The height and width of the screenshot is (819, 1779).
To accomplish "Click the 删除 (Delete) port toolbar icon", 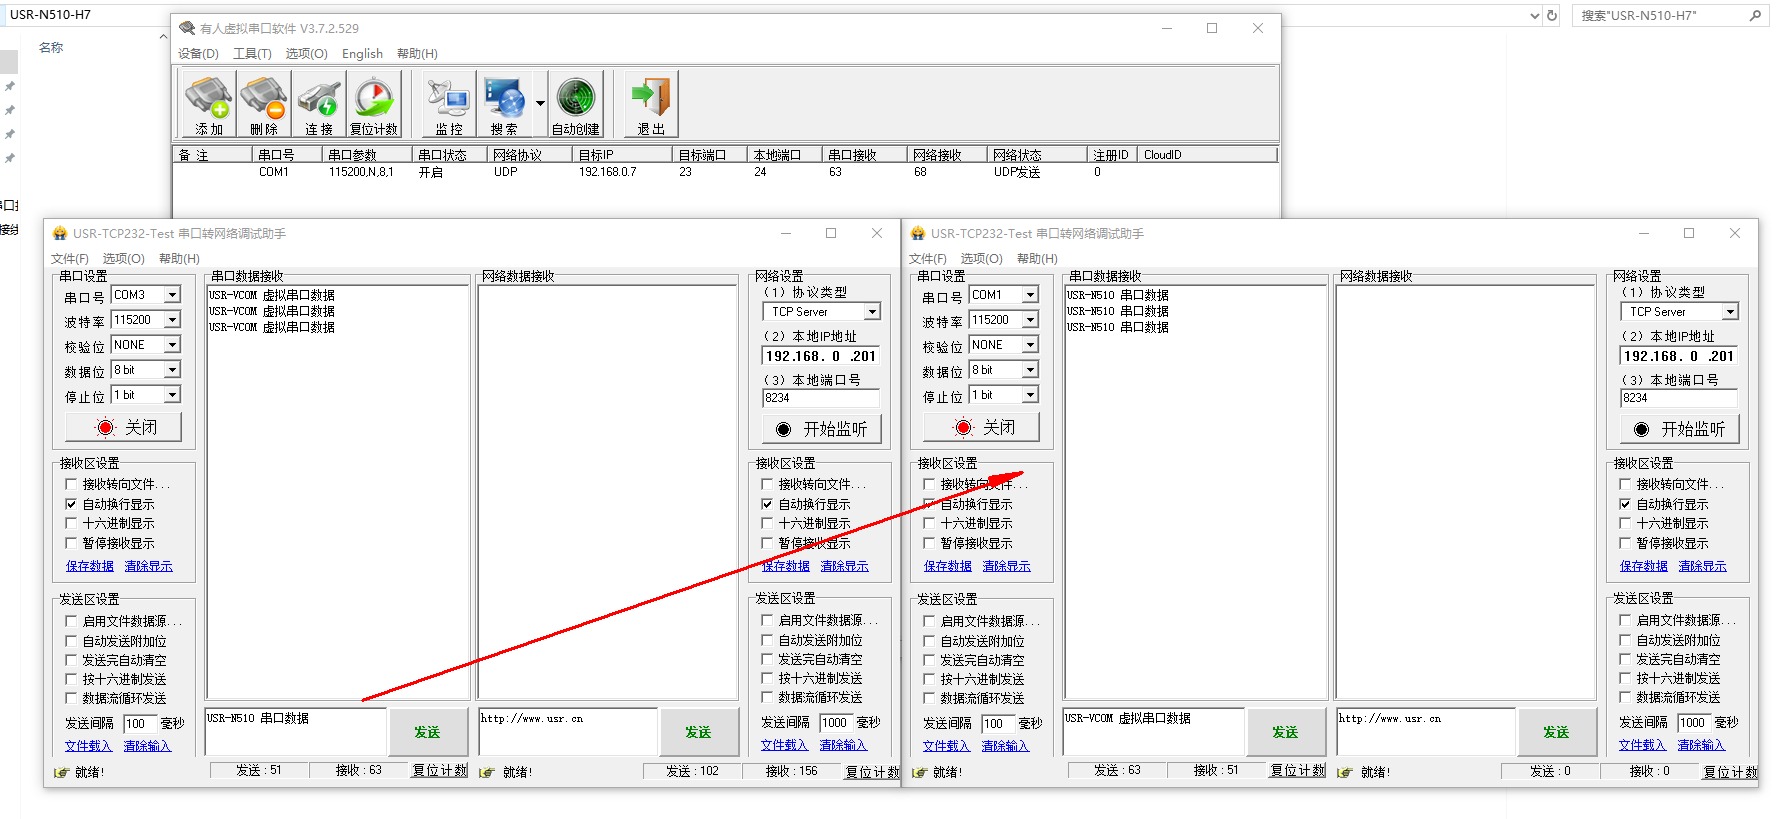I will coord(264,104).
